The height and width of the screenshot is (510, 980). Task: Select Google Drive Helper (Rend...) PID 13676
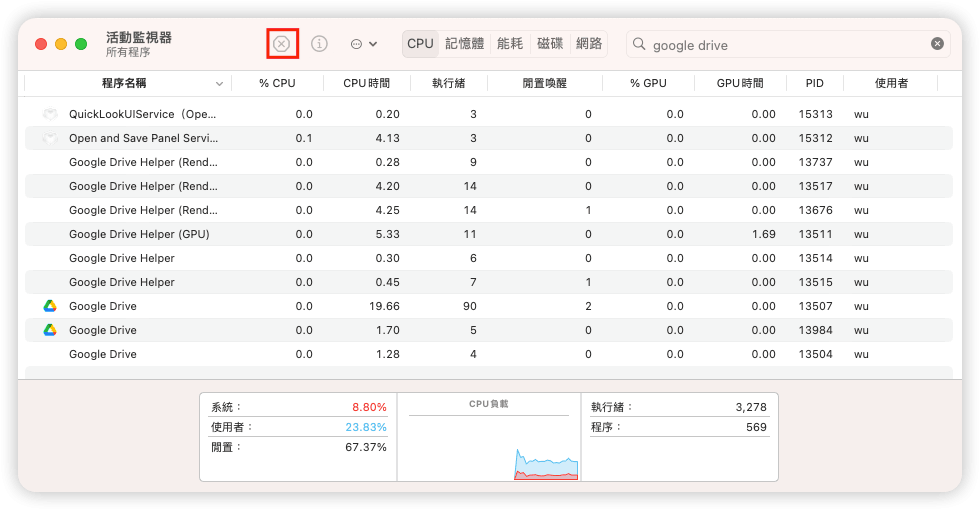[x=489, y=211]
